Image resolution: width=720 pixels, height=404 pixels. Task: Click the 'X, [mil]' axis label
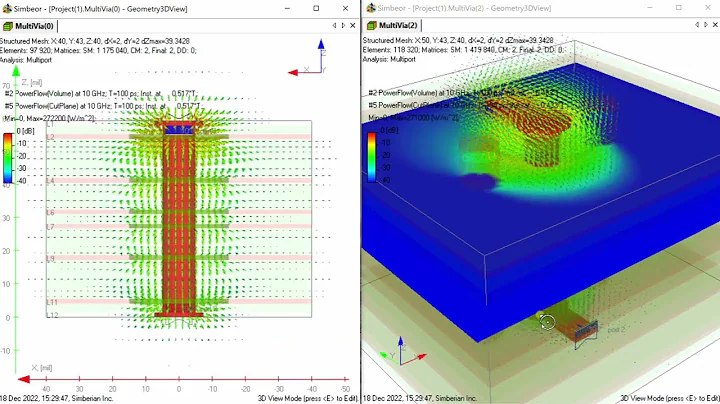[x=42, y=368]
